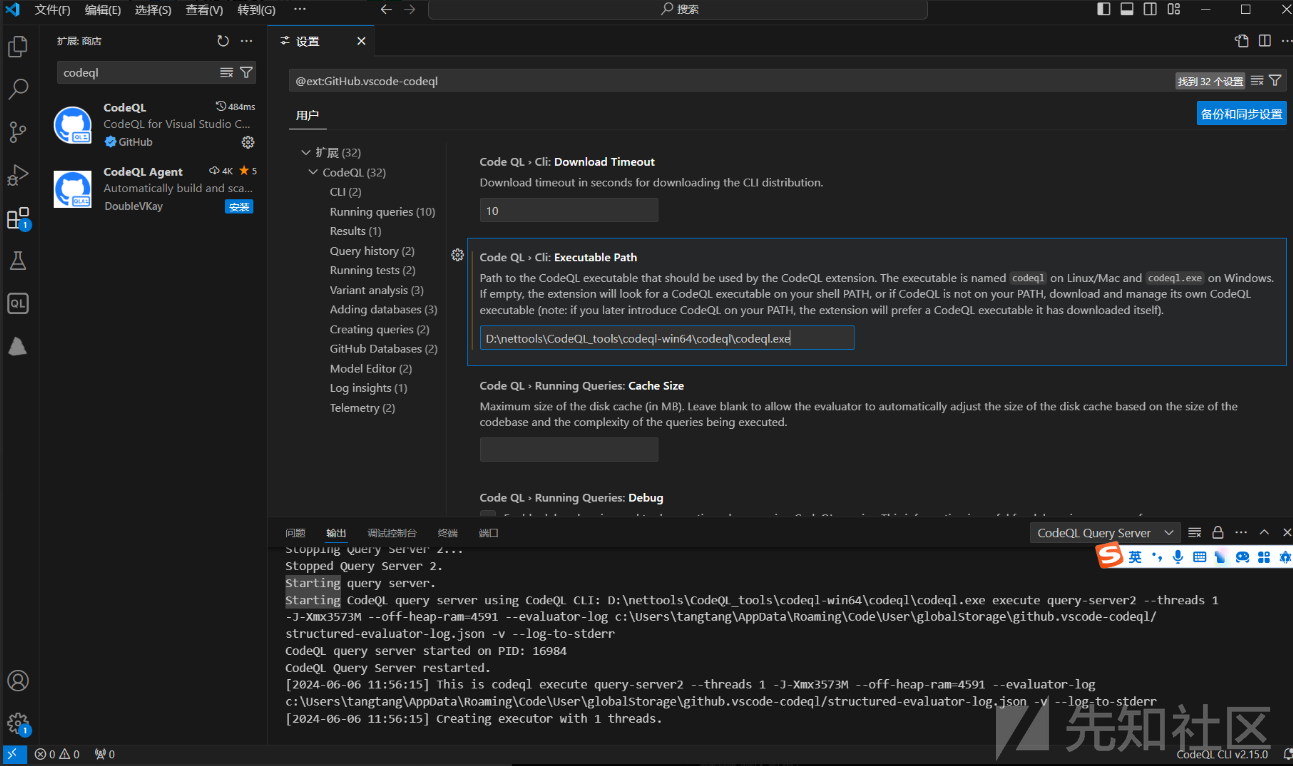Focus the Executable Path input field
The height and width of the screenshot is (766, 1293).
pyautogui.click(x=667, y=338)
